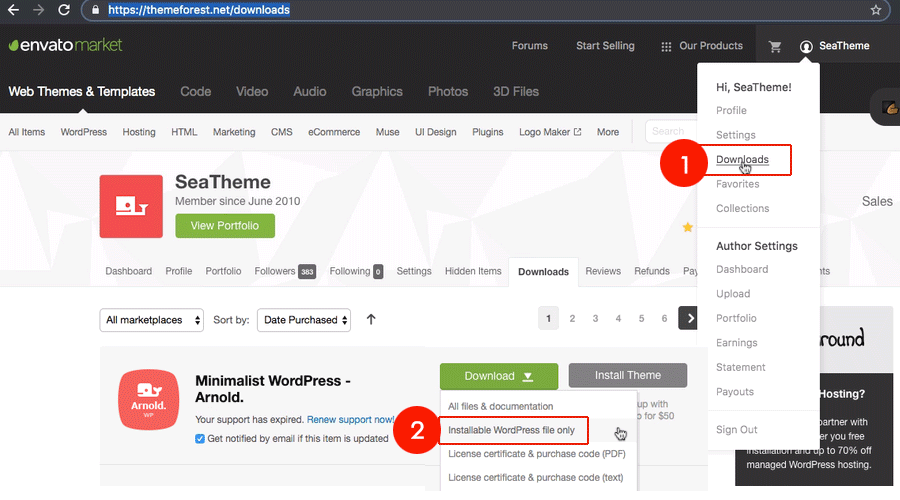Image resolution: width=900 pixels, height=500 pixels.
Task: Open the eCommerce subcategory
Action: coord(334,132)
